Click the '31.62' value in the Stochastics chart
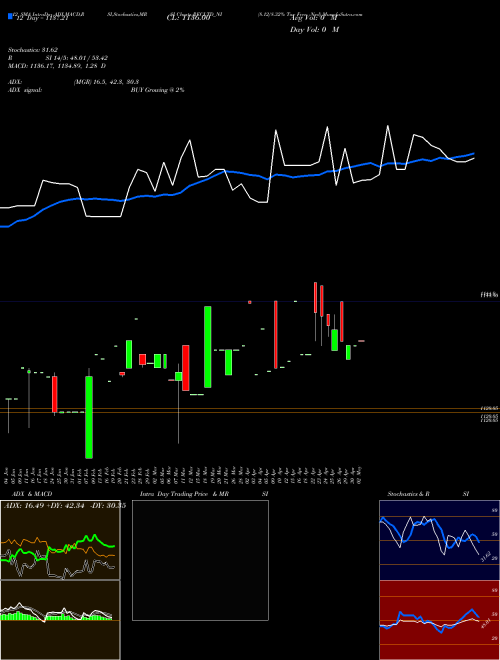The height and width of the screenshot is (660, 500). (x=484, y=556)
